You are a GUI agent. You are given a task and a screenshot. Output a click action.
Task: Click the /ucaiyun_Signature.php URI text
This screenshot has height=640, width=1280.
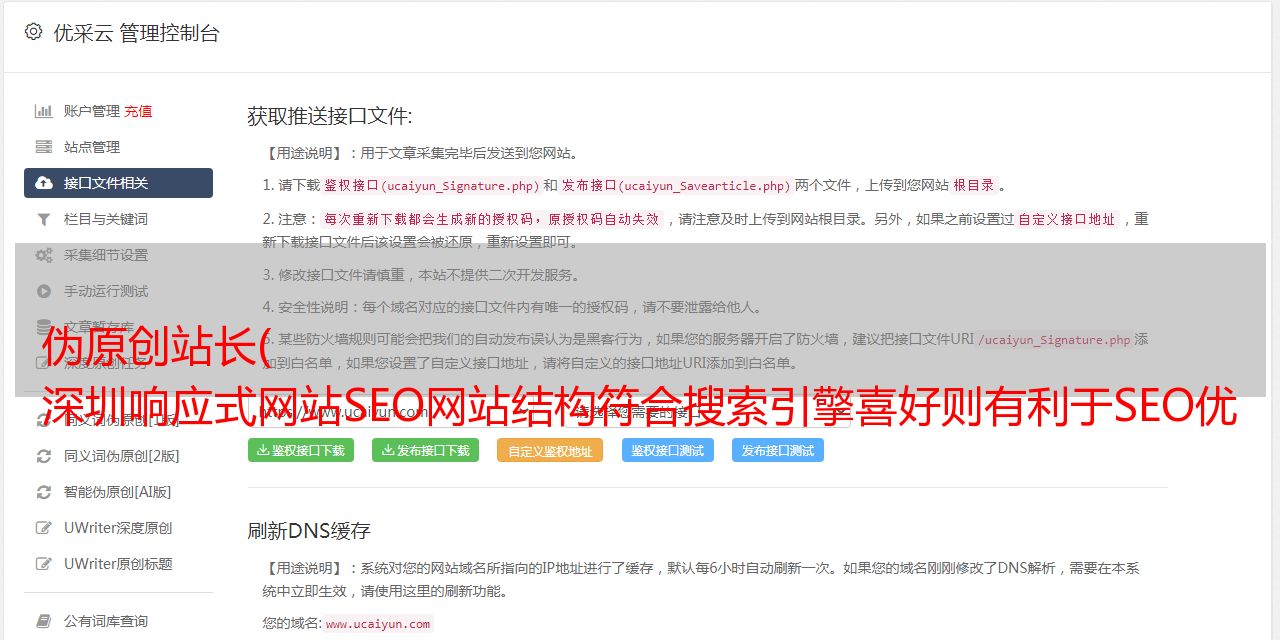(1054, 339)
